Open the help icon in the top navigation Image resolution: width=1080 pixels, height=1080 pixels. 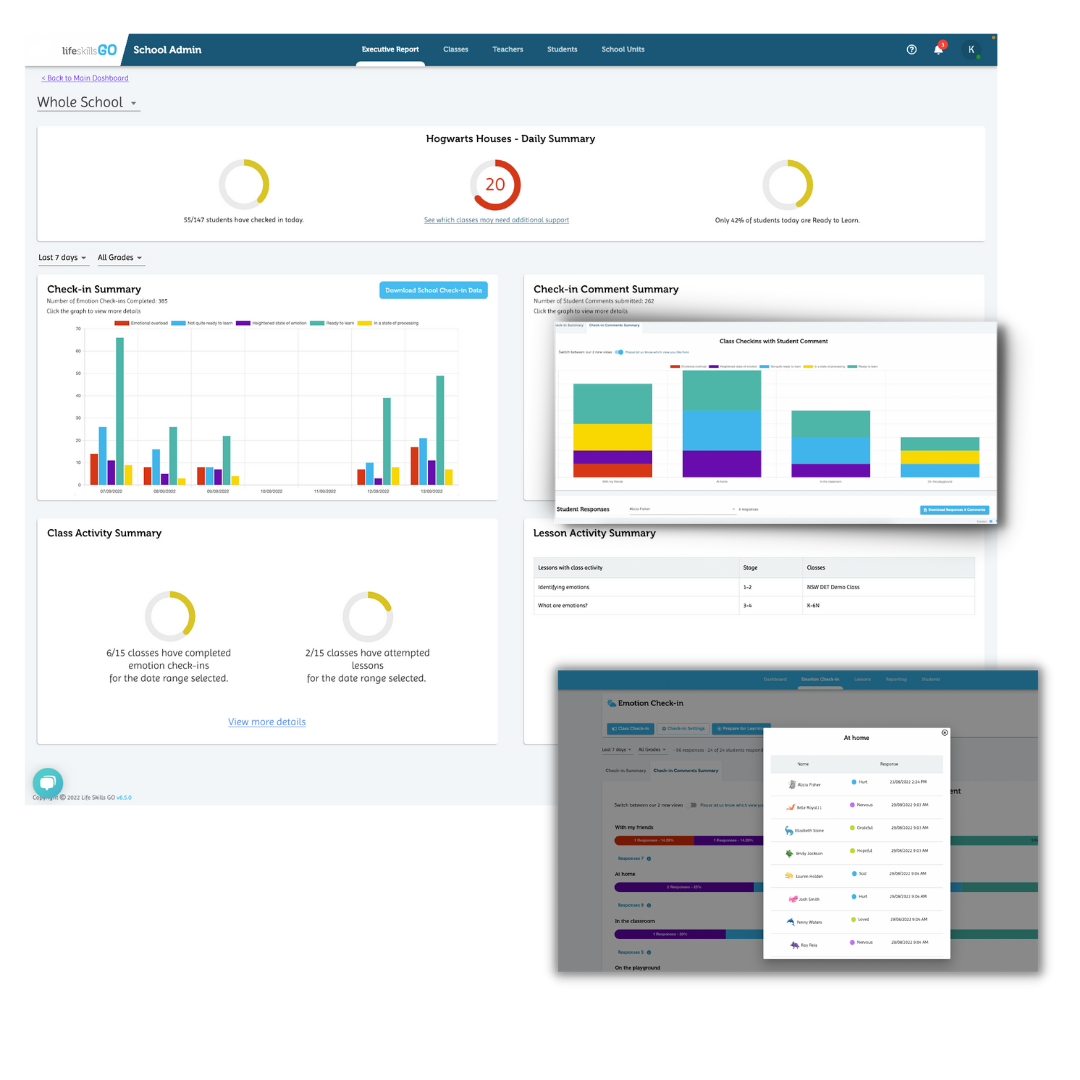point(911,49)
